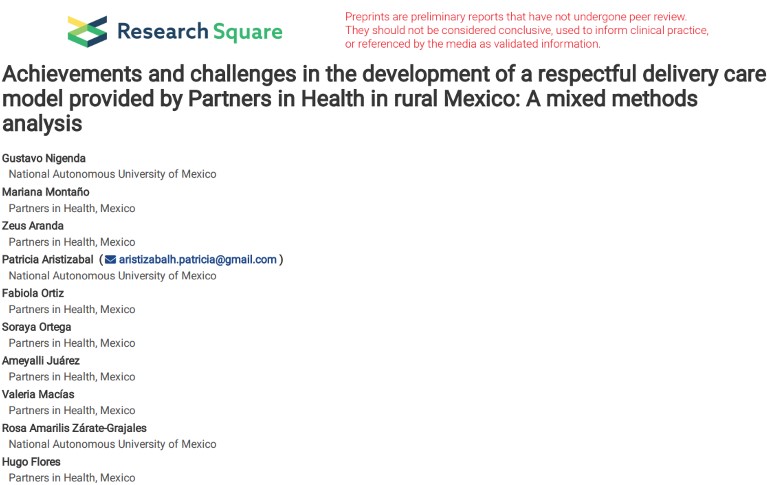
Task: Click the affiliation under Rosa Amarilis Zárate-Grajales
Action: (113, 444)
